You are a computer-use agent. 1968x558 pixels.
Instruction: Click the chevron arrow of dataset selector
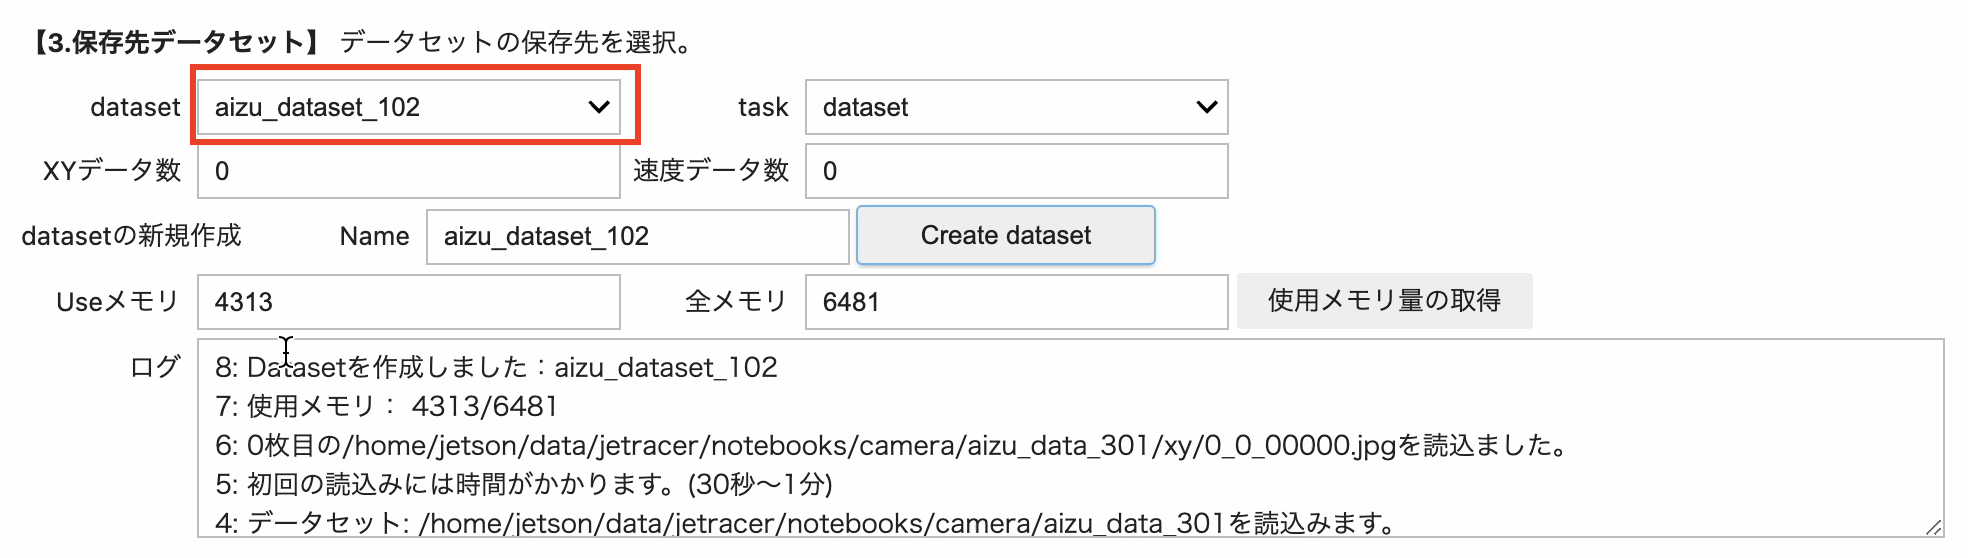click(x=598, y=107)
